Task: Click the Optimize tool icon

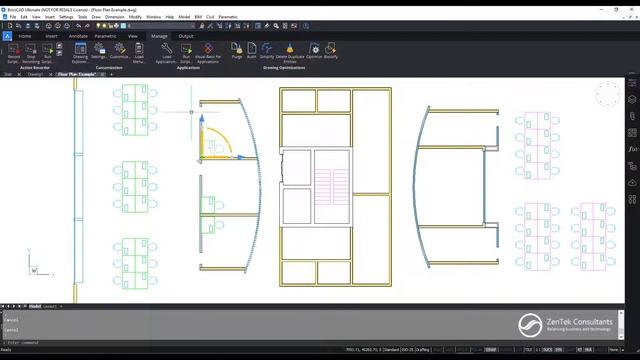Action: [314, 49]
